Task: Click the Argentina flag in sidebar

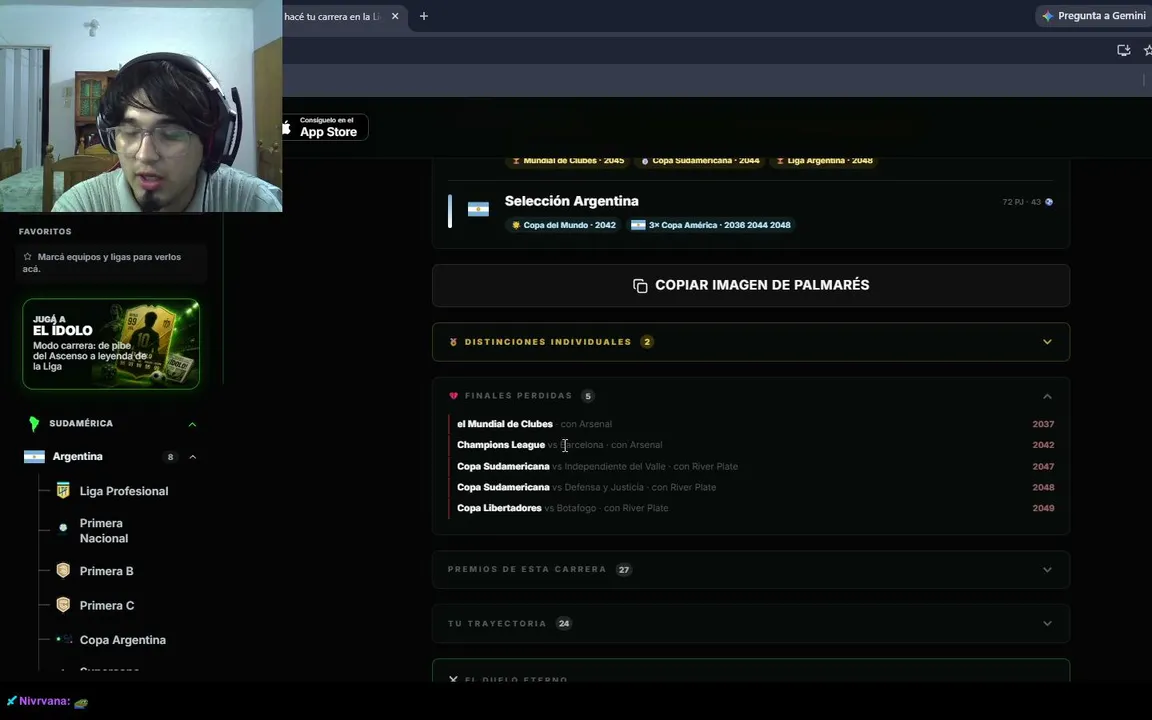Action: [x=35, y=457]
